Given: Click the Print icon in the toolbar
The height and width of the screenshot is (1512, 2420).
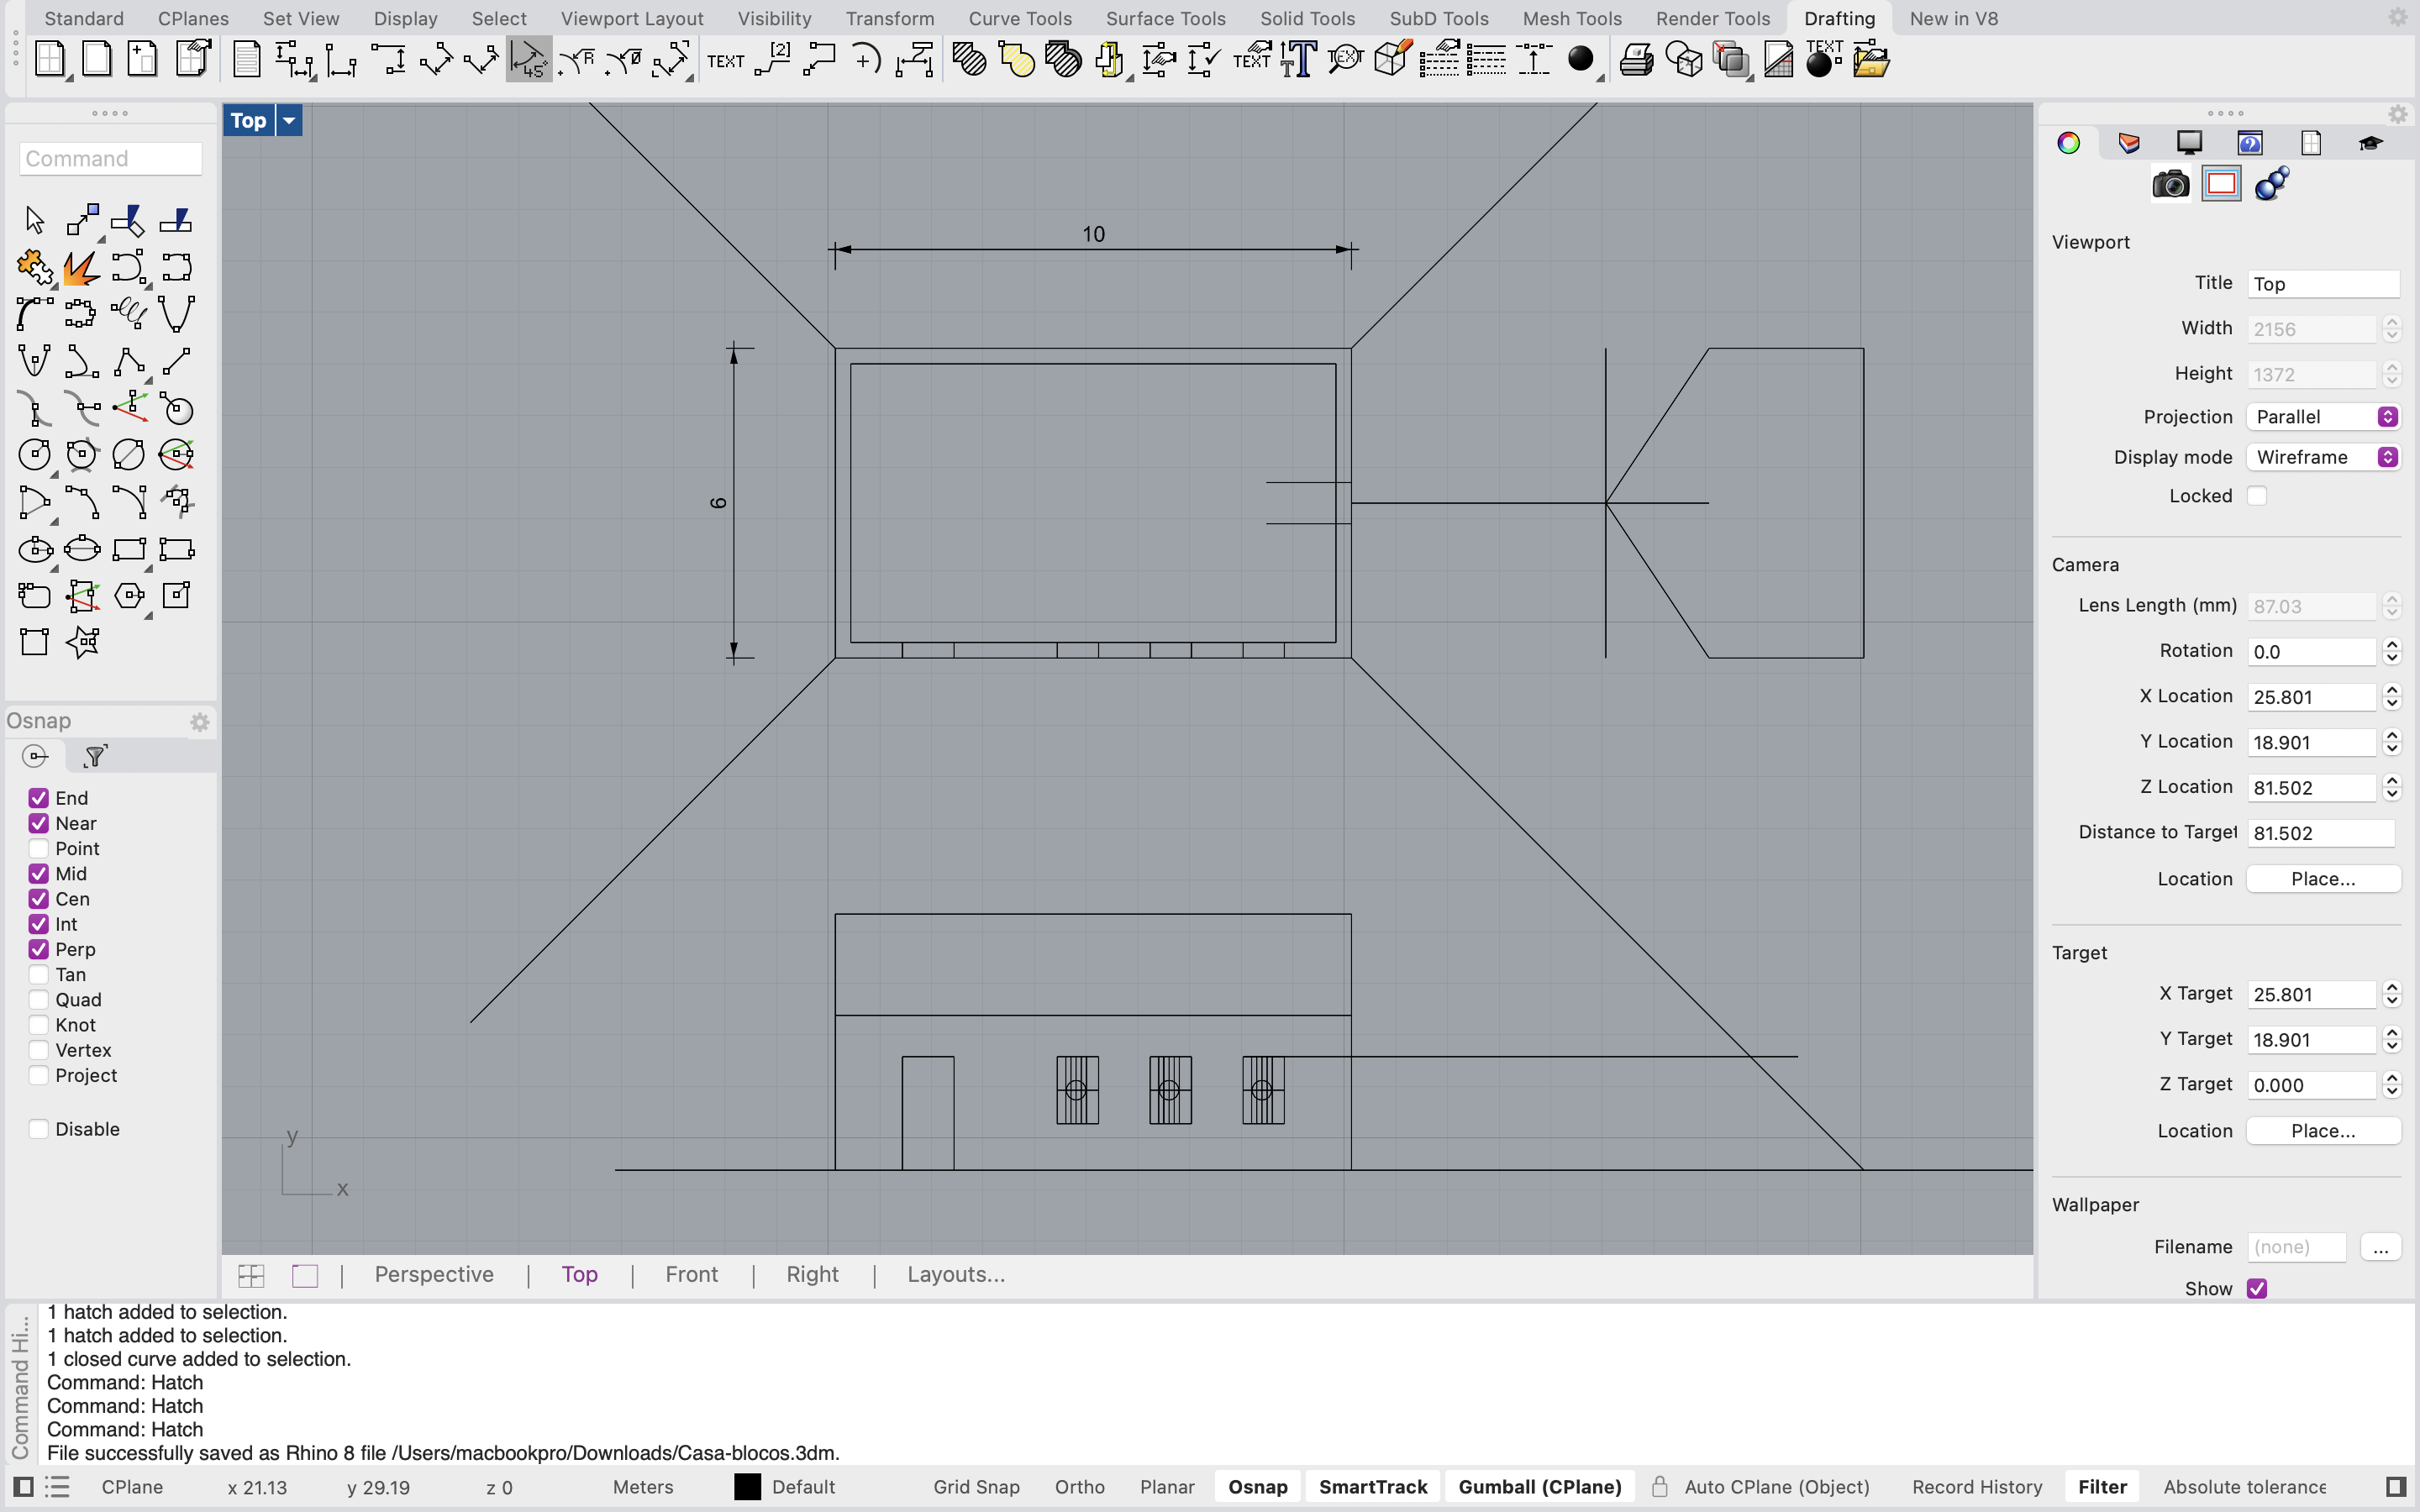Looking at the screenshot, I should click(x=1636, y=60).
